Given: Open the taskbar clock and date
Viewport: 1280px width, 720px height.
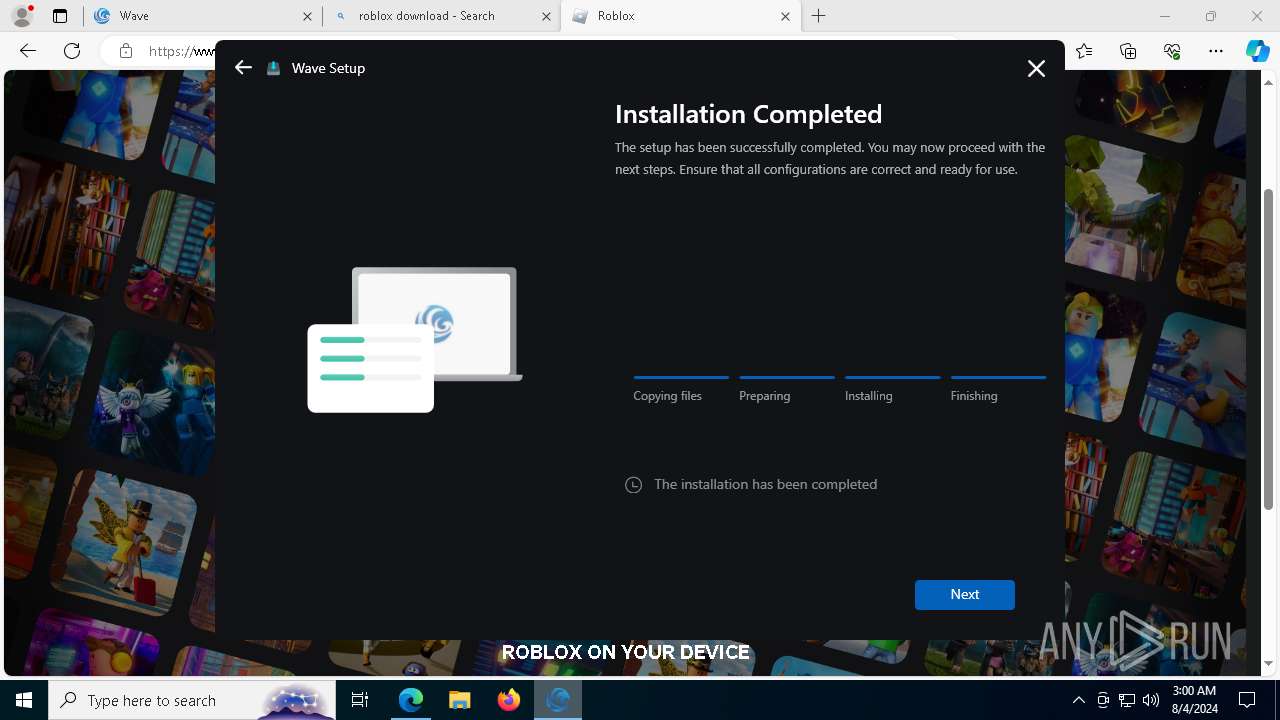Looking at the screenshot, I should 1194,700.
